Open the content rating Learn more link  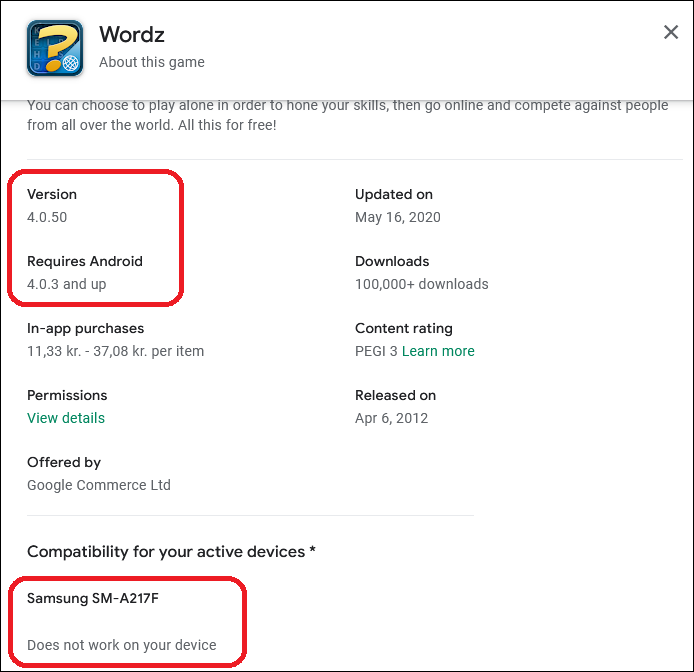click(438, 351)
